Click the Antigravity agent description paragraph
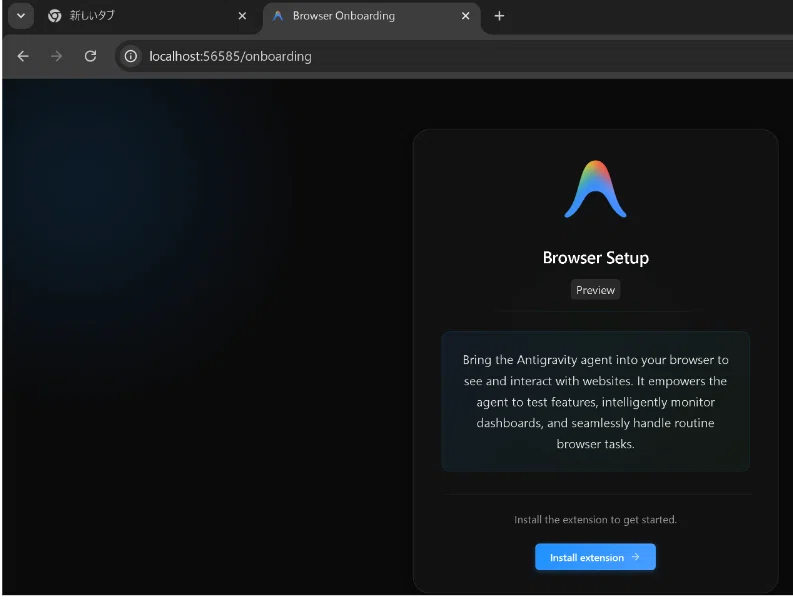The height and width of the screenshot is (601, 793). [595, 402]
